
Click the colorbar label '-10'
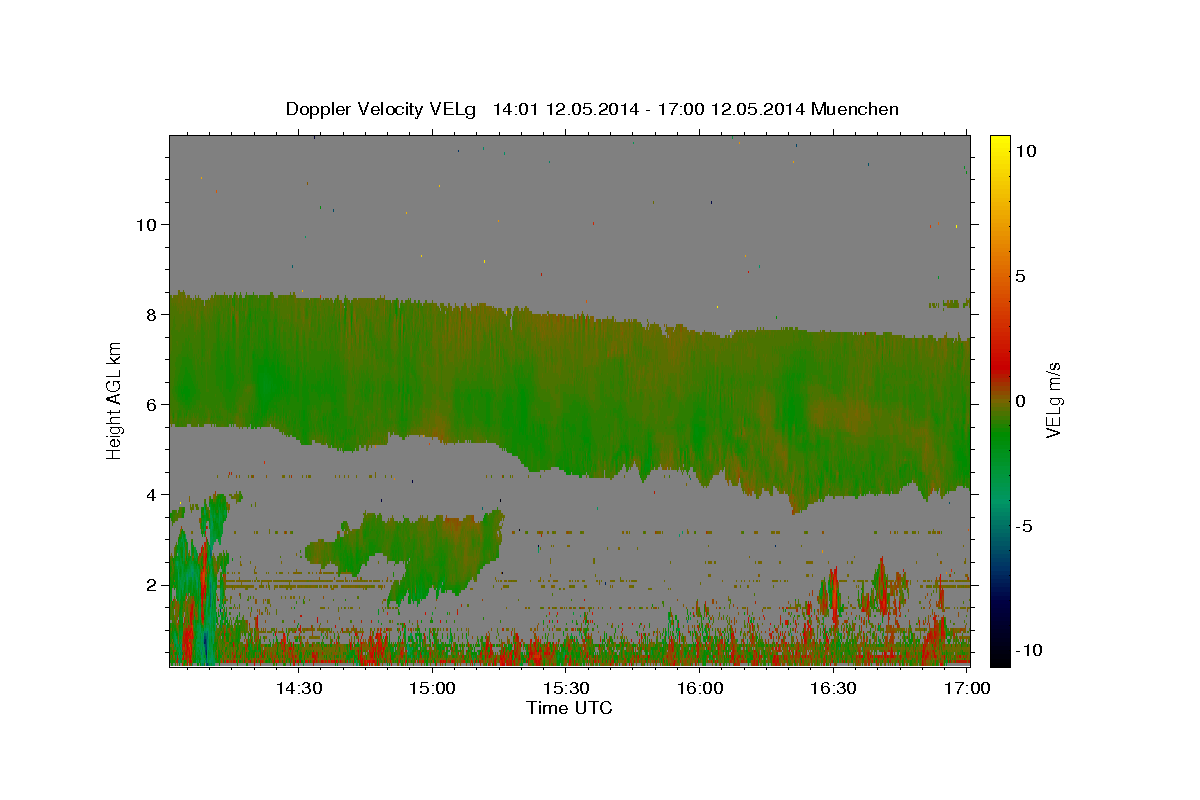coord(1027,651)
